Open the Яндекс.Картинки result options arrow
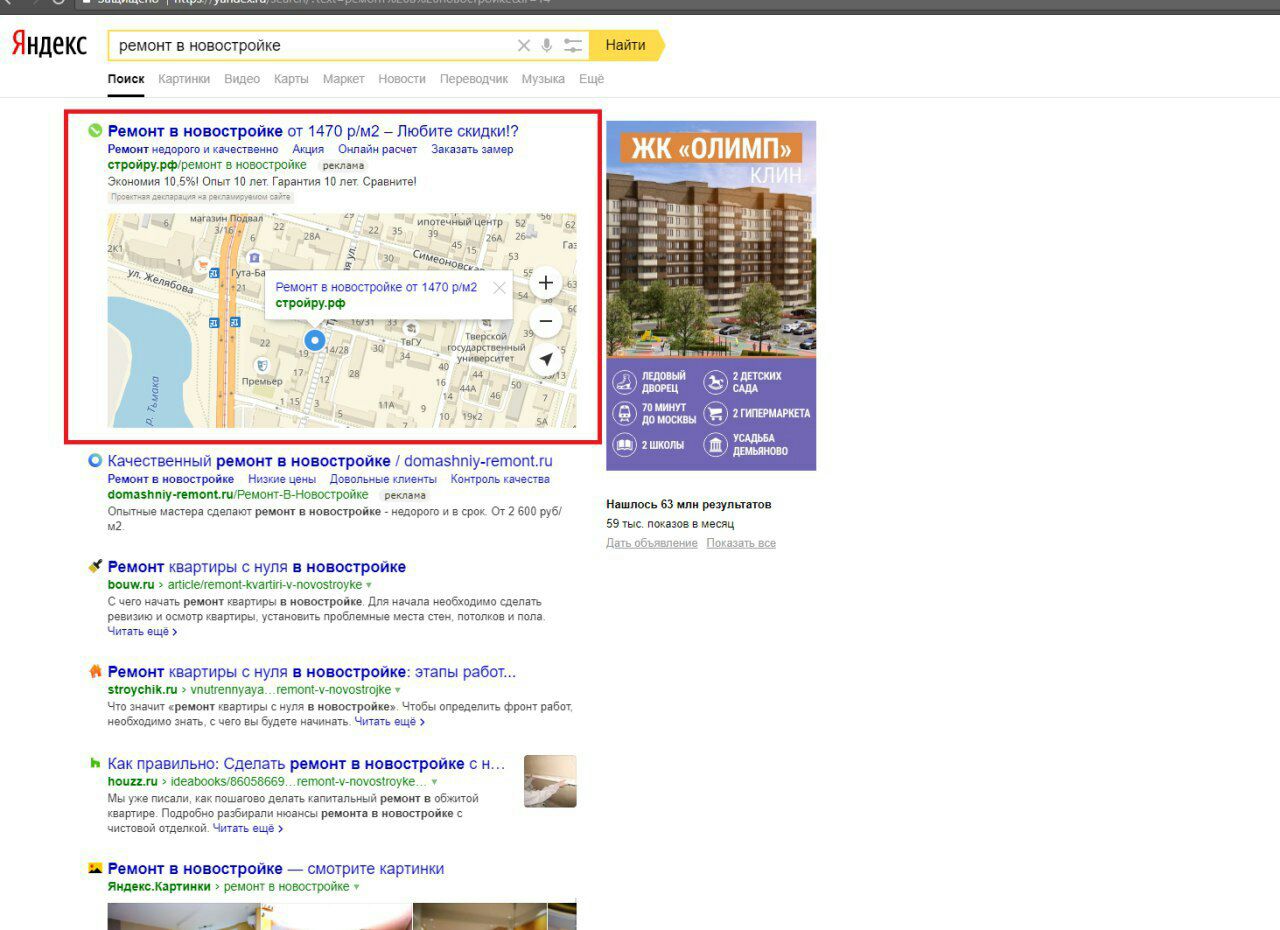 click(x=356, y=887)
